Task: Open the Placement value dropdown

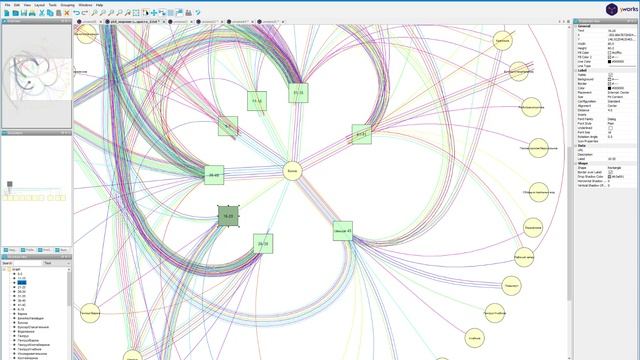Action: (x=622, y=93)
